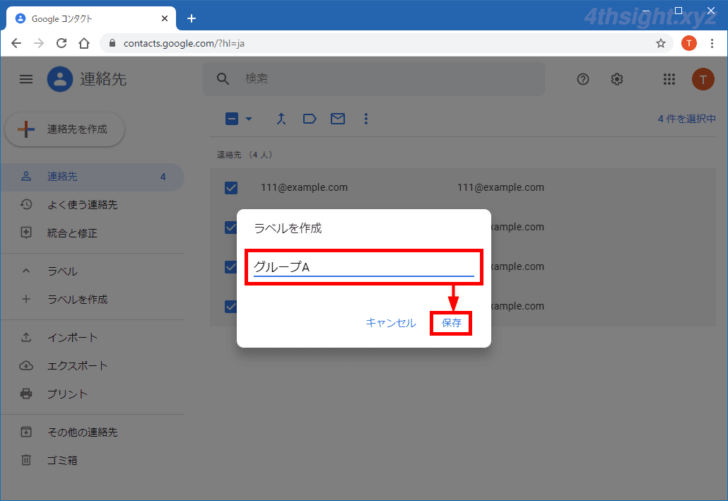Open Chrome profile avatar in toolbar
Image resolution: width=728 pixels, height=501 pixels.
[x=689, y=43]
